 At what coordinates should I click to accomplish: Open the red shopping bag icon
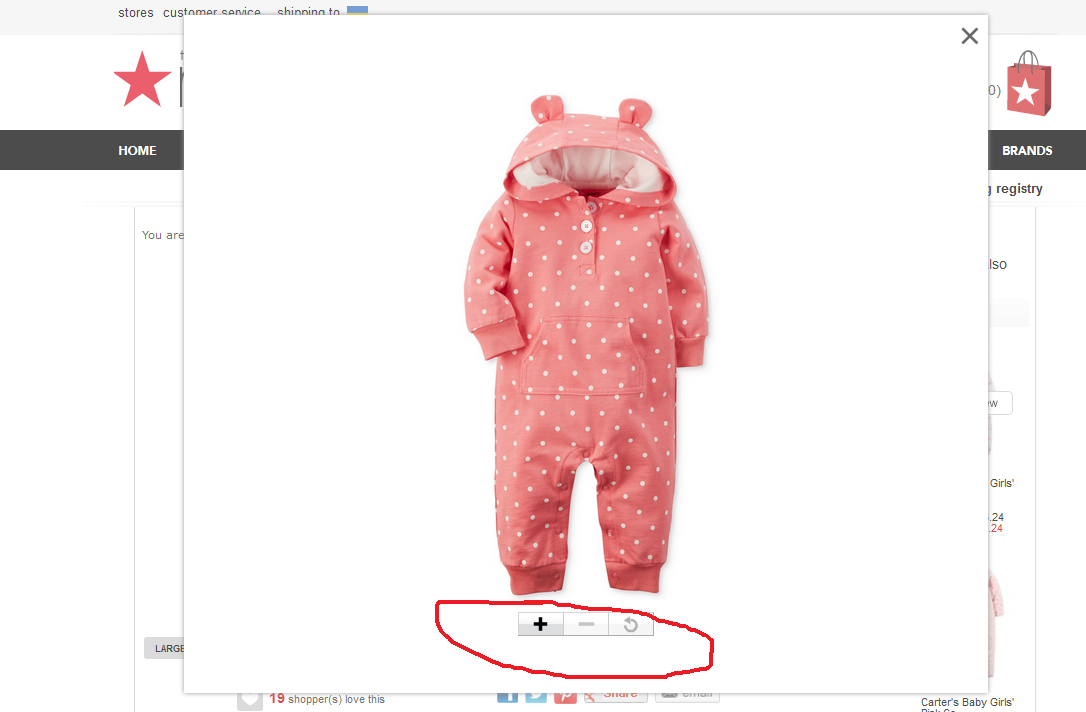point(1029,83)
